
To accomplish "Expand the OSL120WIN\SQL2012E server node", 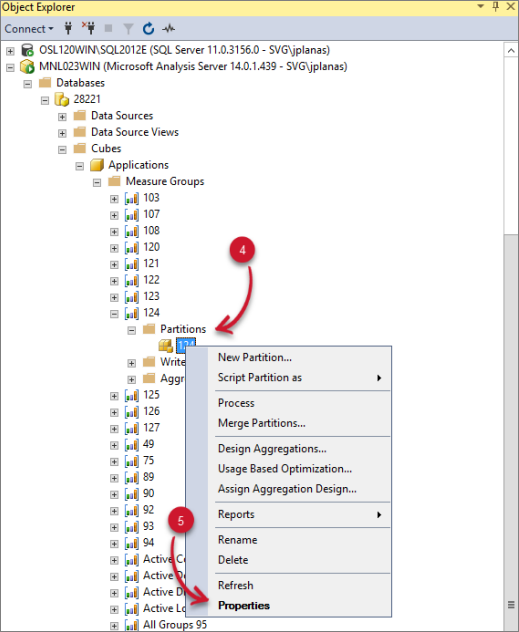I will pos(10,51).
